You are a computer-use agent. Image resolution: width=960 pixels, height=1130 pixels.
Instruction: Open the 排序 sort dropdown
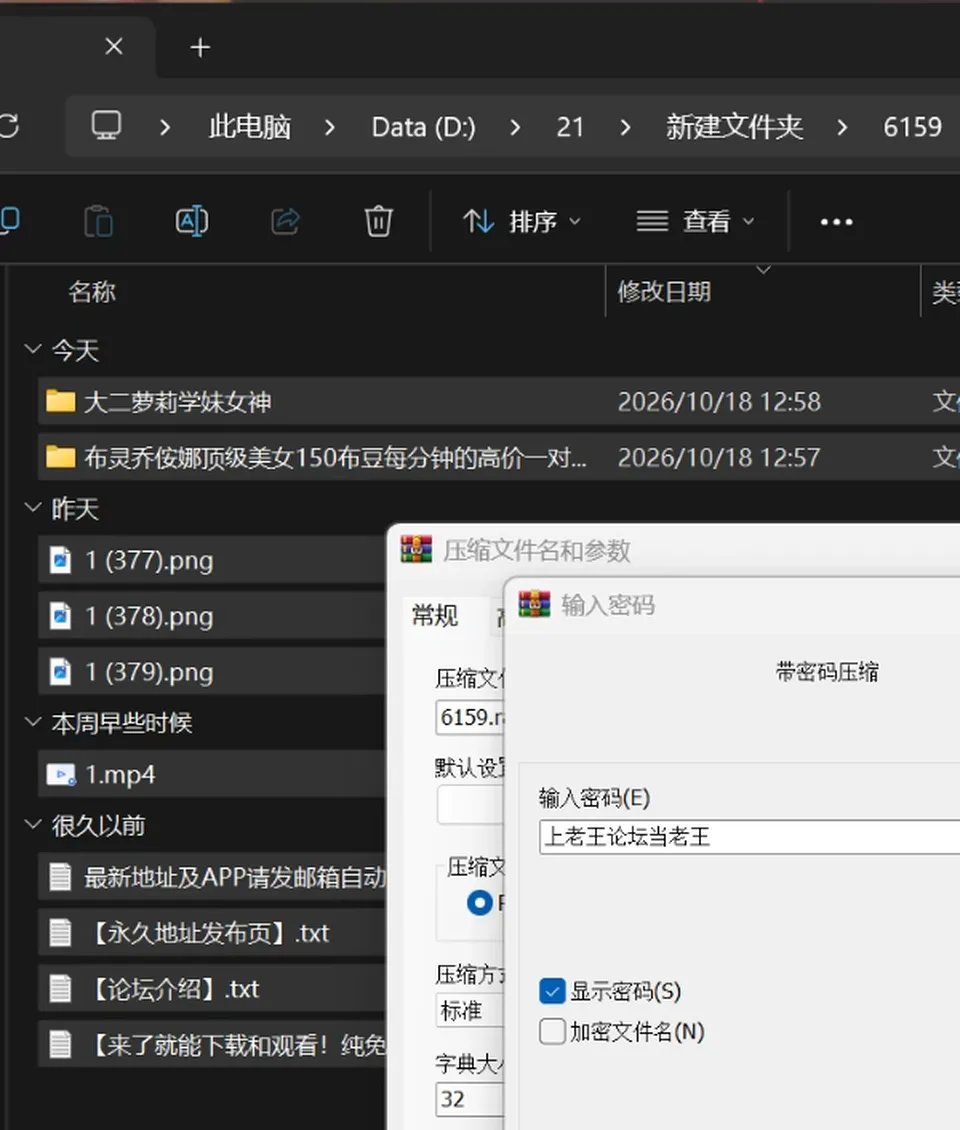[522, 221]
